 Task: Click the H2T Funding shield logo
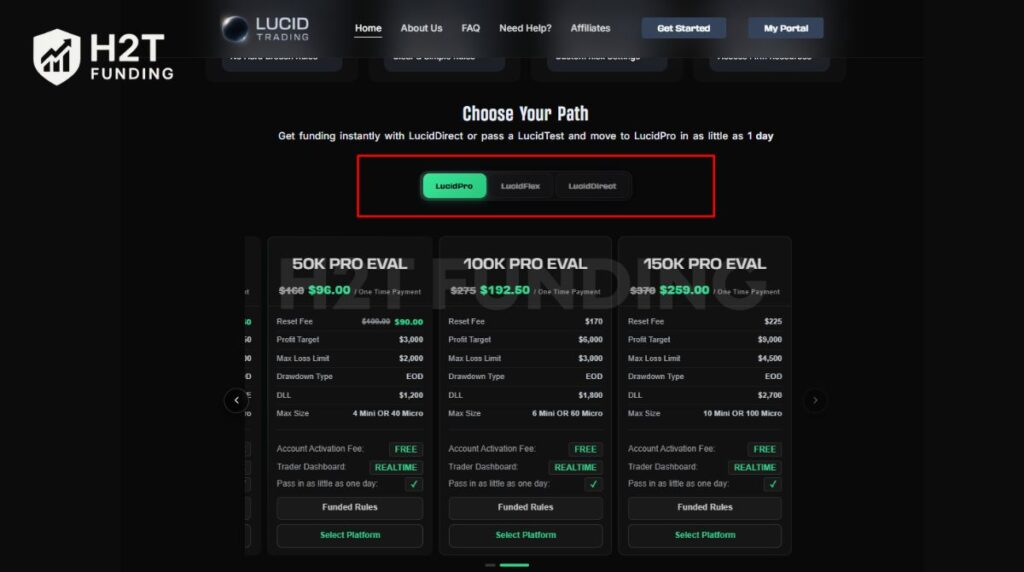click(57, 57)
